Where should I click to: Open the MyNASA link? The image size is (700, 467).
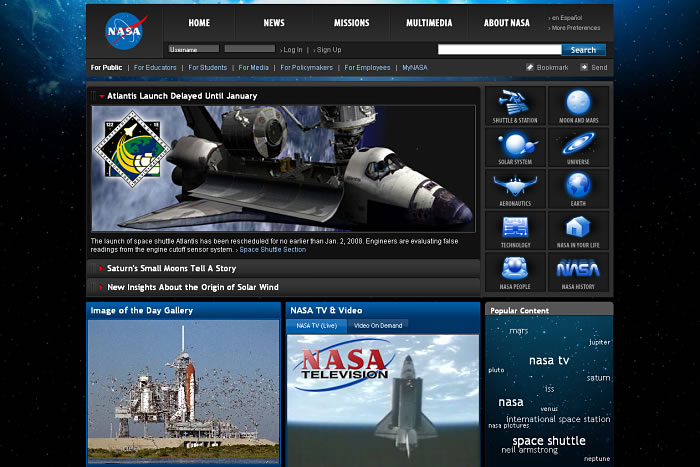(415, 67)
